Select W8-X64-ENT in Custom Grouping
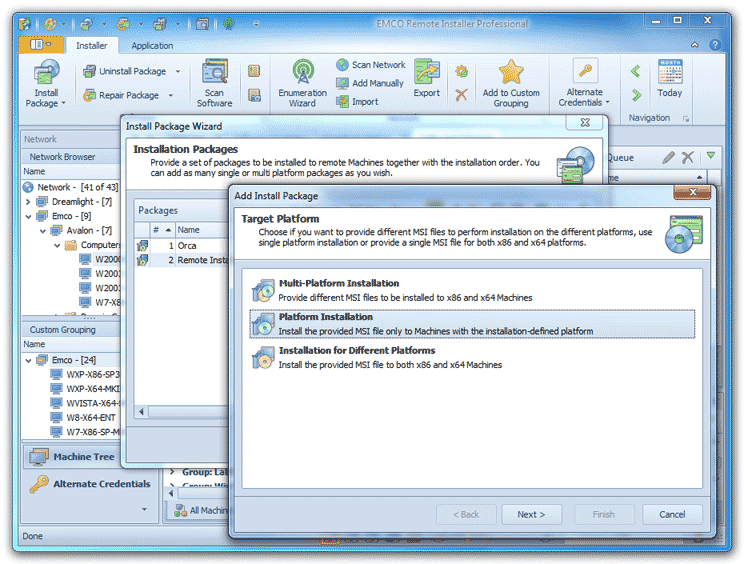Screen dimensions: 744x564 [x=84, y=417]
